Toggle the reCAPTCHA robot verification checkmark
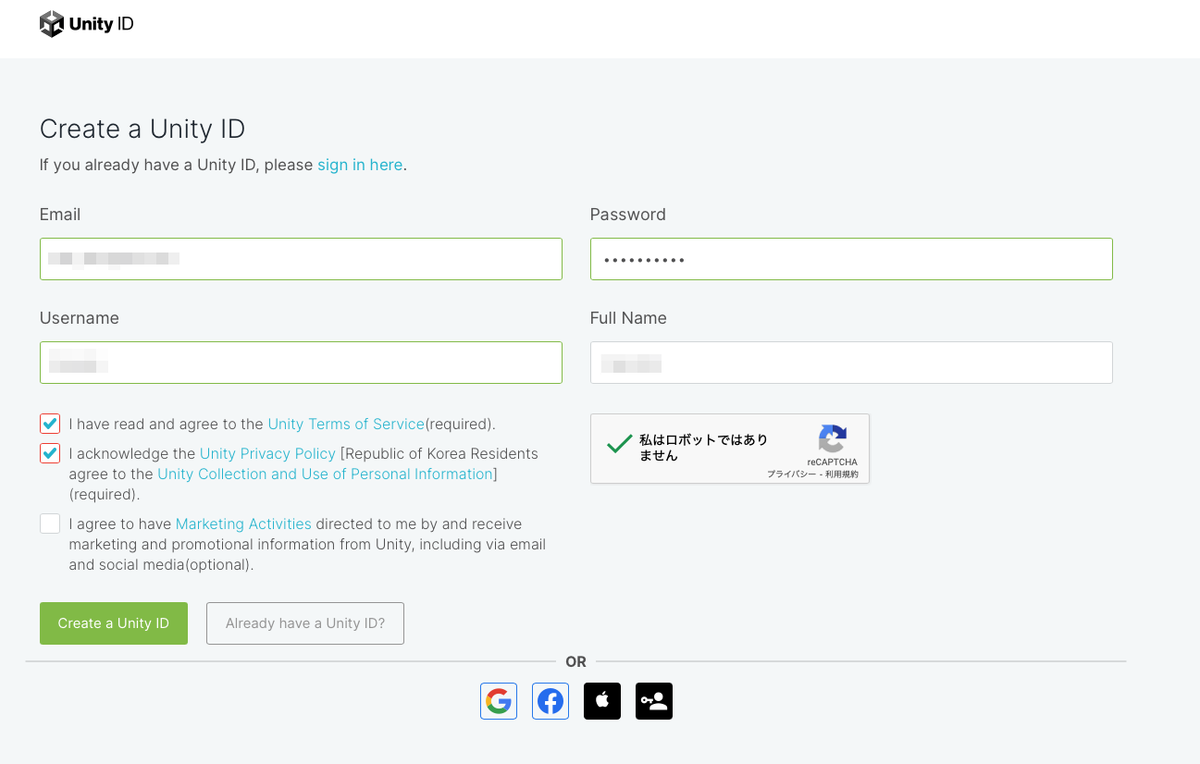The height and width of the screenshot is (764, 1200). [x=619, y=444]
